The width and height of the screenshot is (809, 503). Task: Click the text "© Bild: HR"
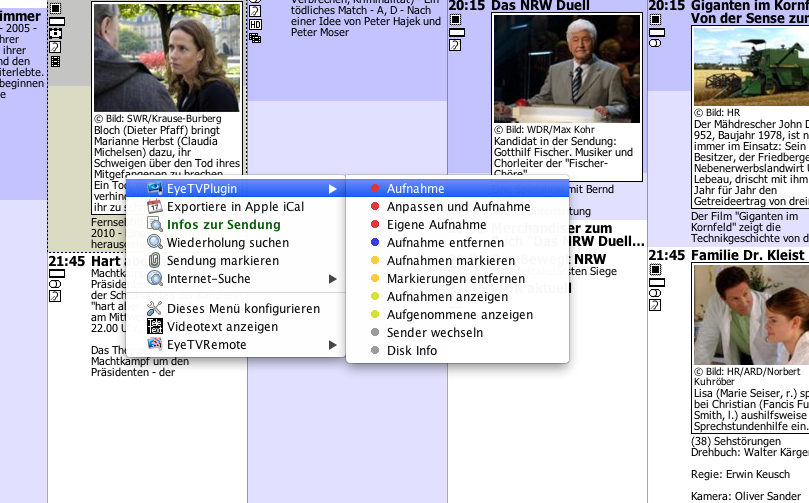(717, 112)
